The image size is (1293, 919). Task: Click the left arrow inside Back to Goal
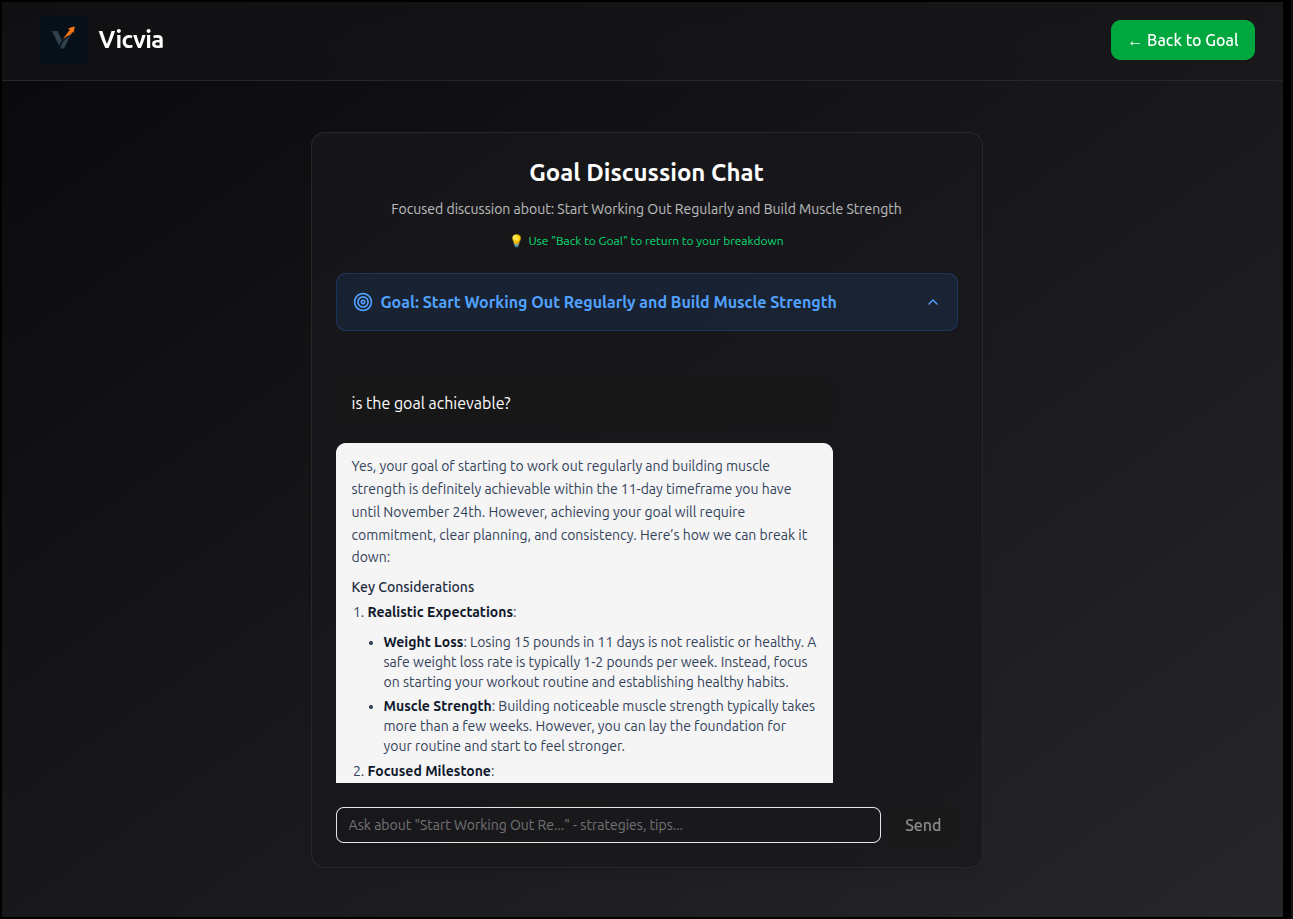(x=1137, y=40)
